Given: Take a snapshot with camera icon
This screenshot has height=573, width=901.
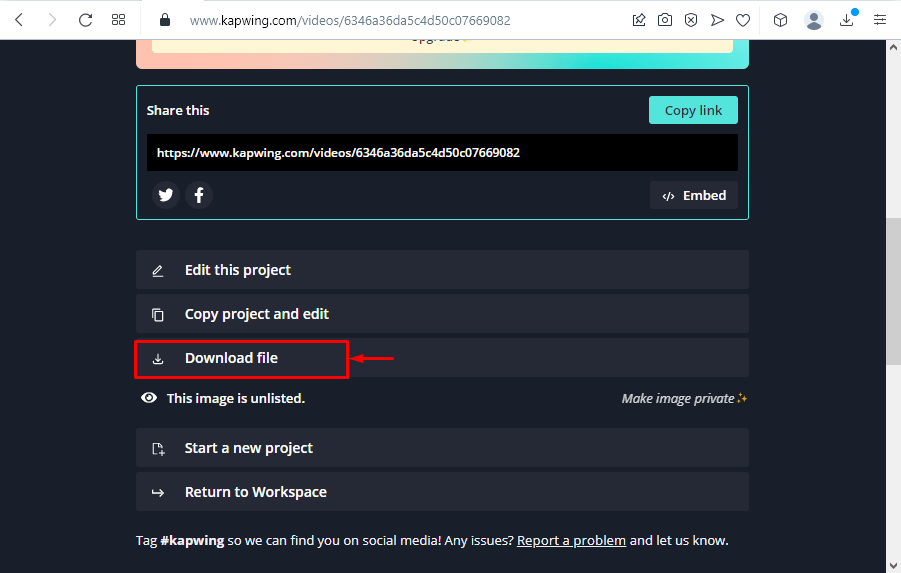Looking at the screenshot, I should (665, 20).
